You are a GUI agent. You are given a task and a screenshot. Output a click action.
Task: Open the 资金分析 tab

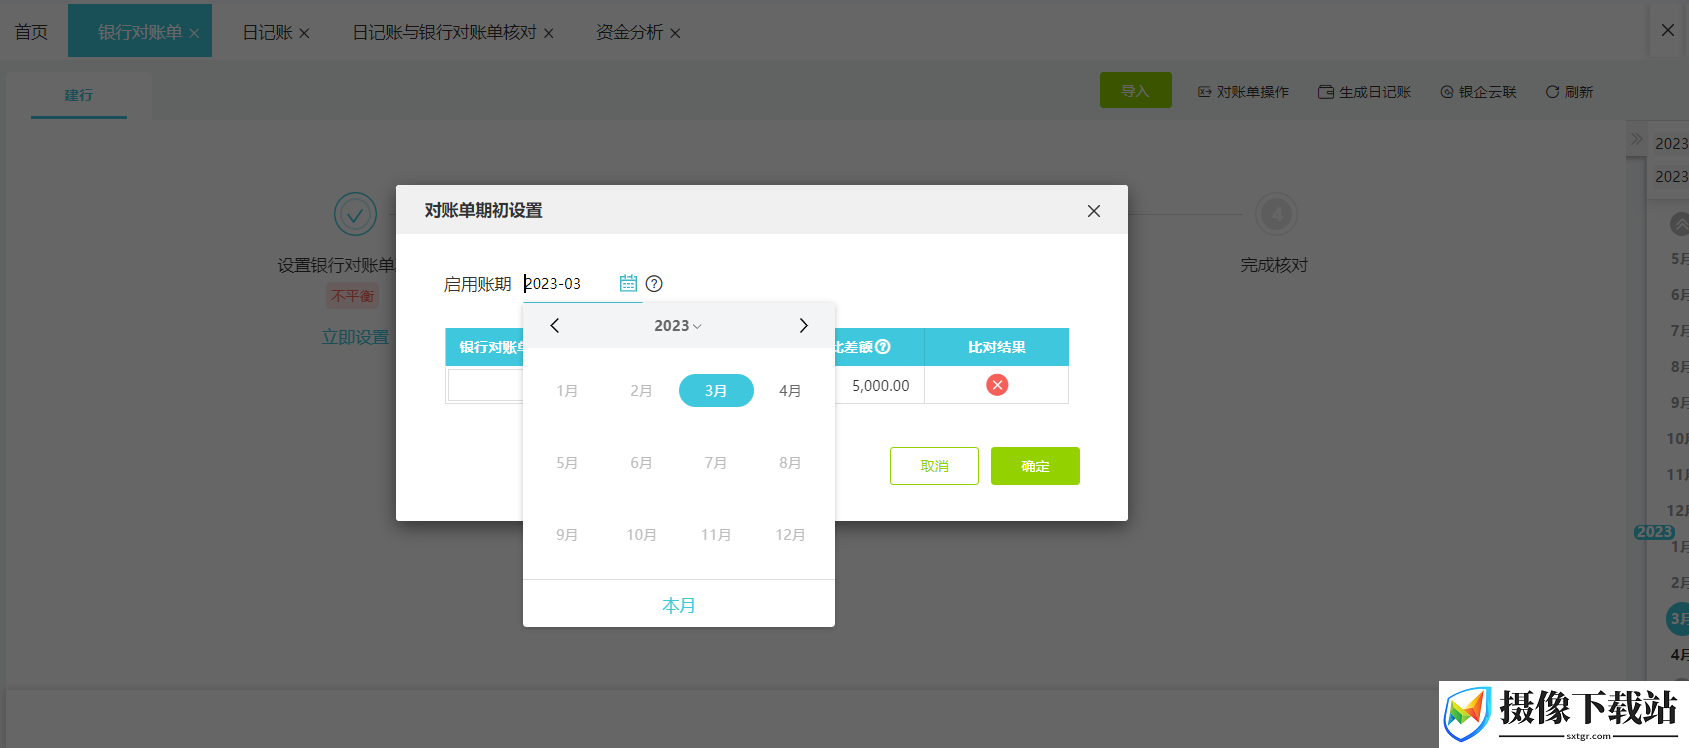629,32
